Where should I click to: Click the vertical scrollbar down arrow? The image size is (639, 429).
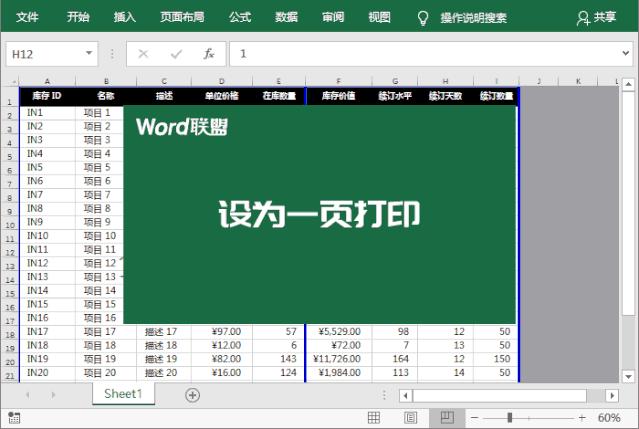[x=628, y=376]
